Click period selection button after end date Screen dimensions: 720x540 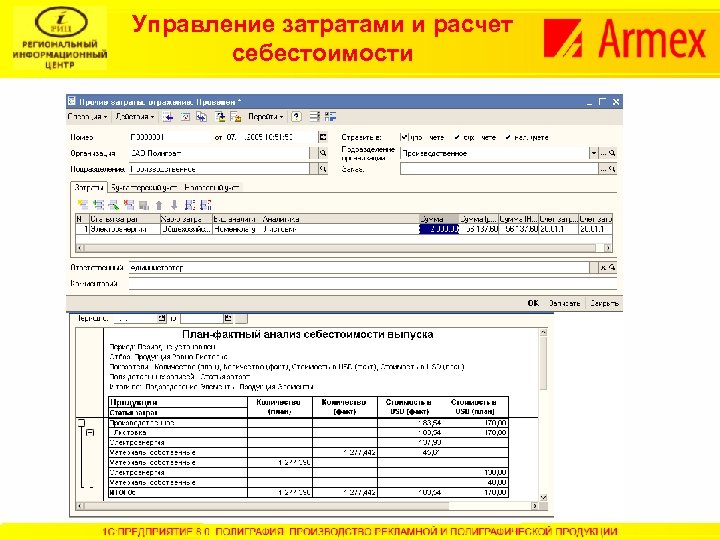tap(242, 318)
